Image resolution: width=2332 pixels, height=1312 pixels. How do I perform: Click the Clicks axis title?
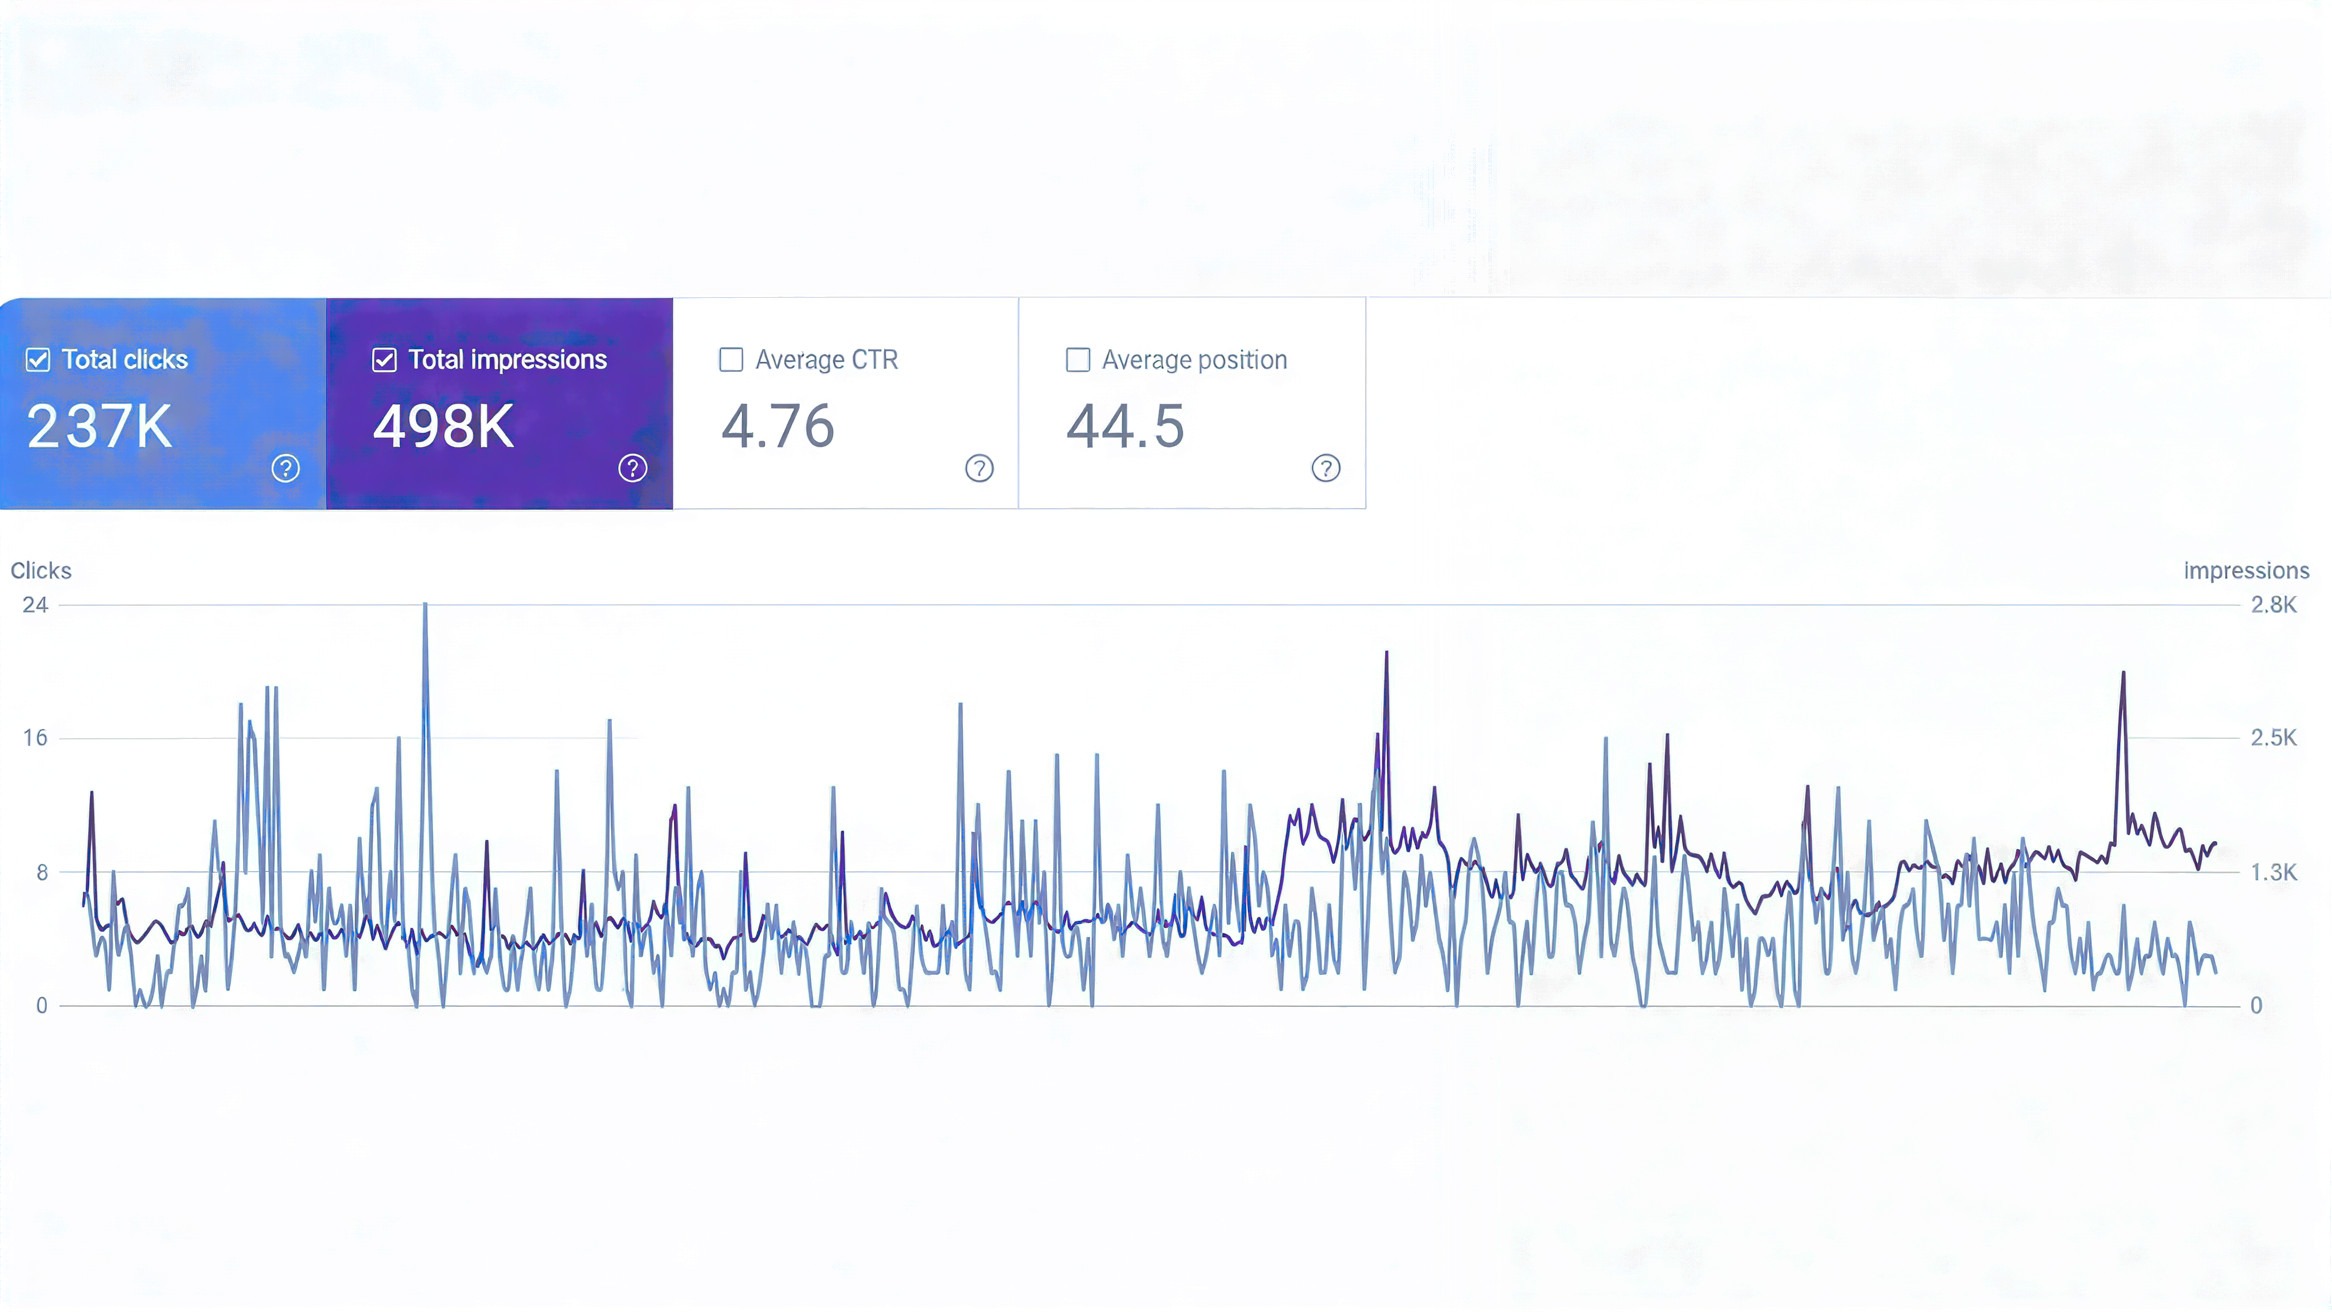click(41, 571)
